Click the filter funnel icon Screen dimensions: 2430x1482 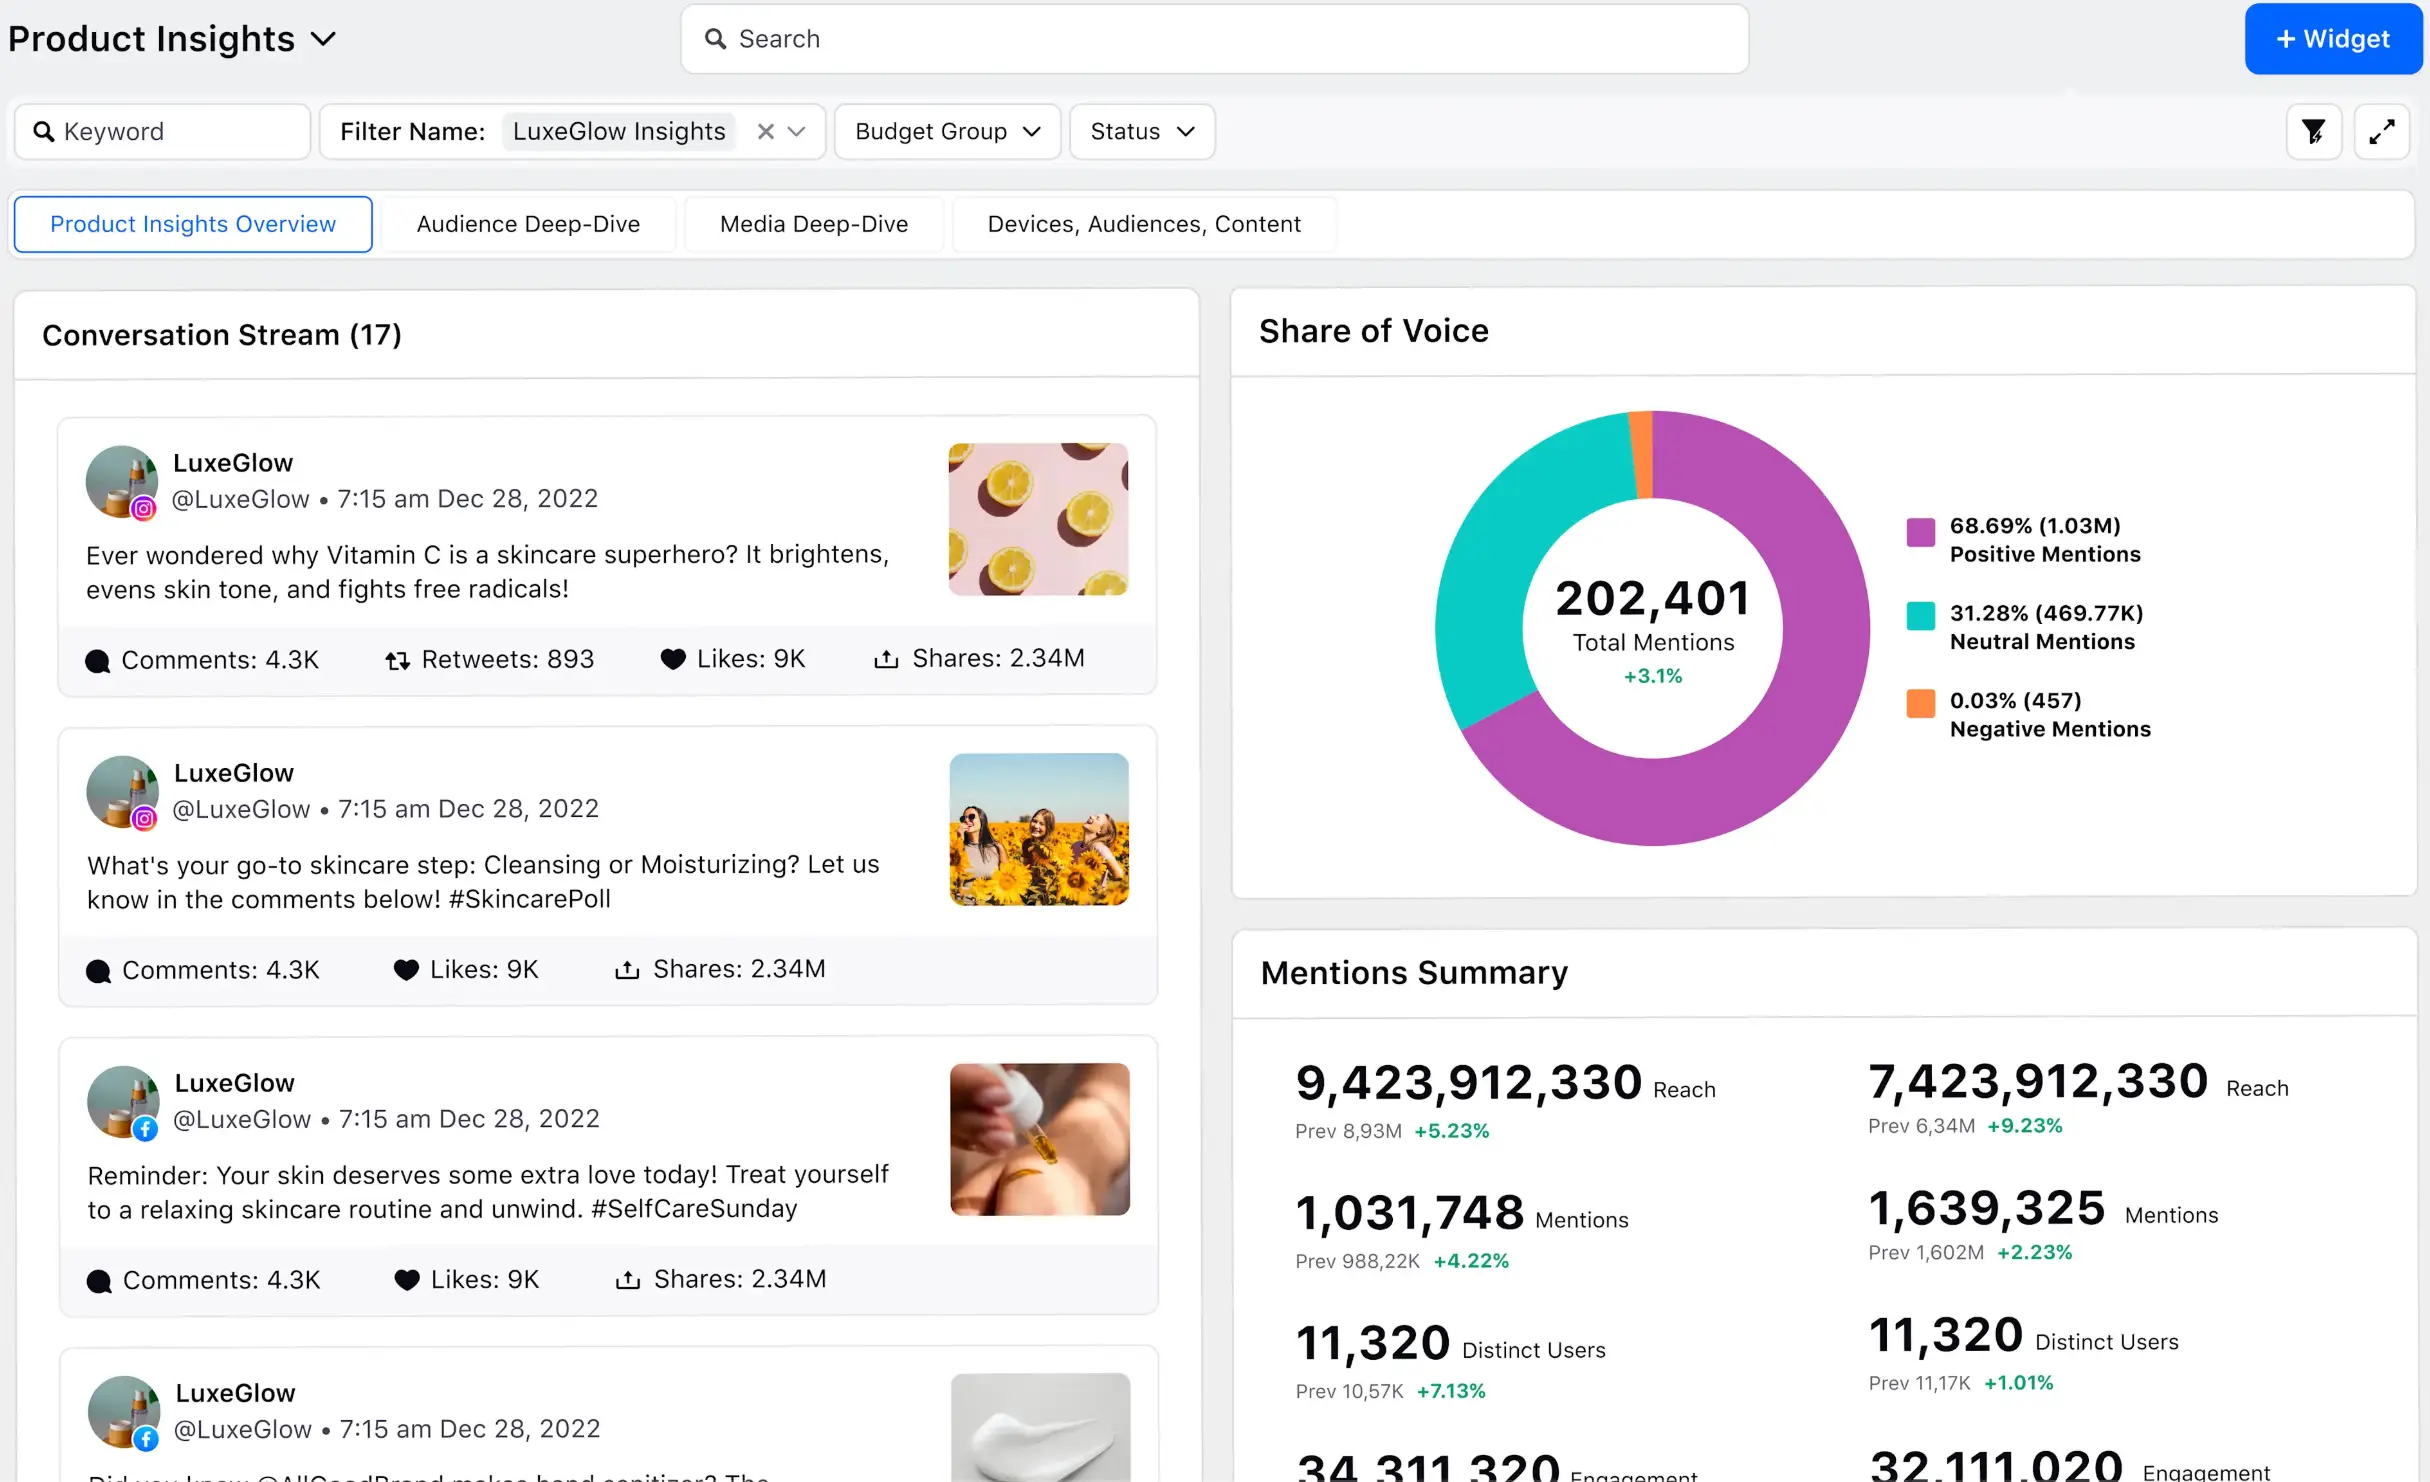[x=2313, y=131]
